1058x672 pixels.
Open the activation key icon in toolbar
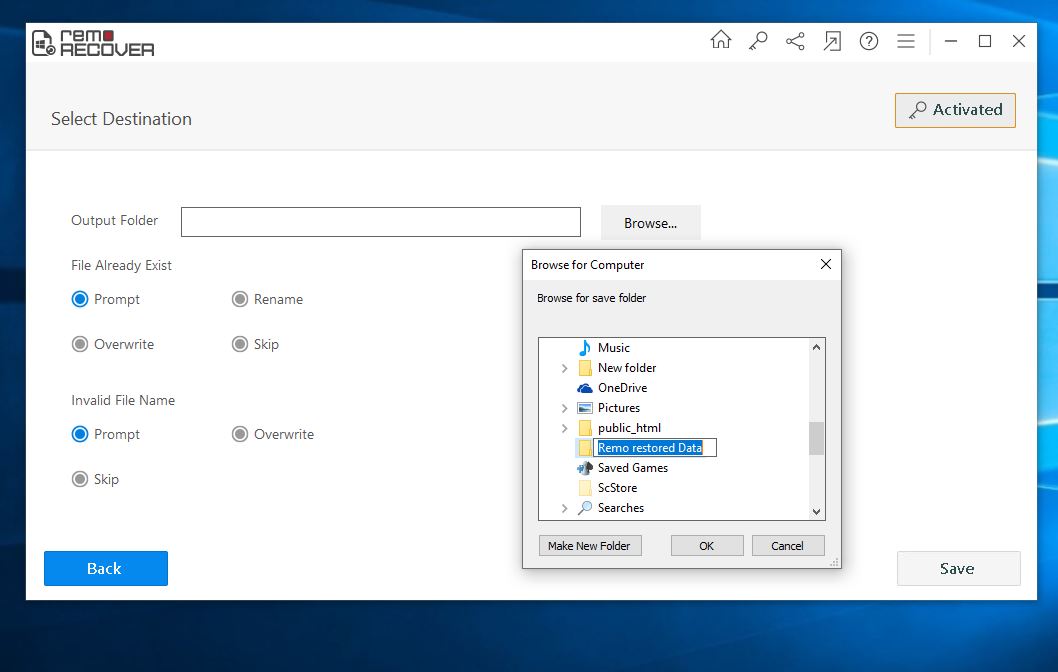click(758, 41)
